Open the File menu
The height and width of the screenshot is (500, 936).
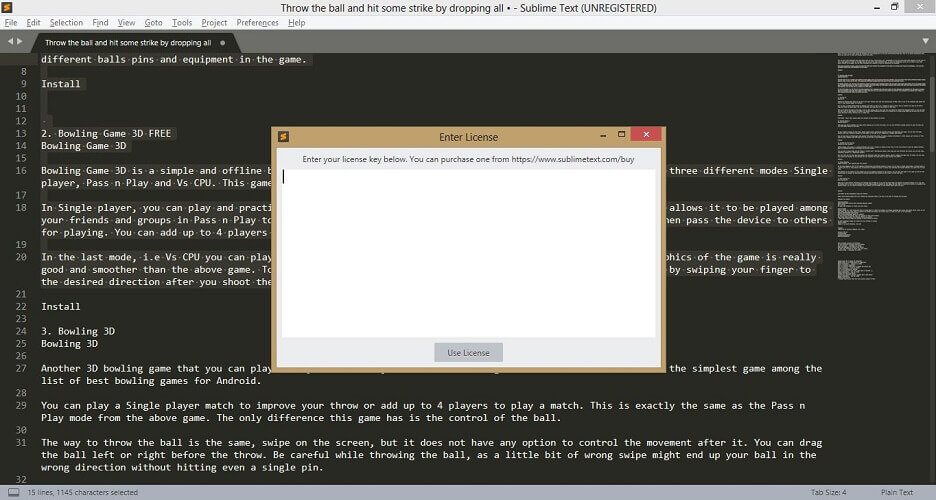(11, 23)
